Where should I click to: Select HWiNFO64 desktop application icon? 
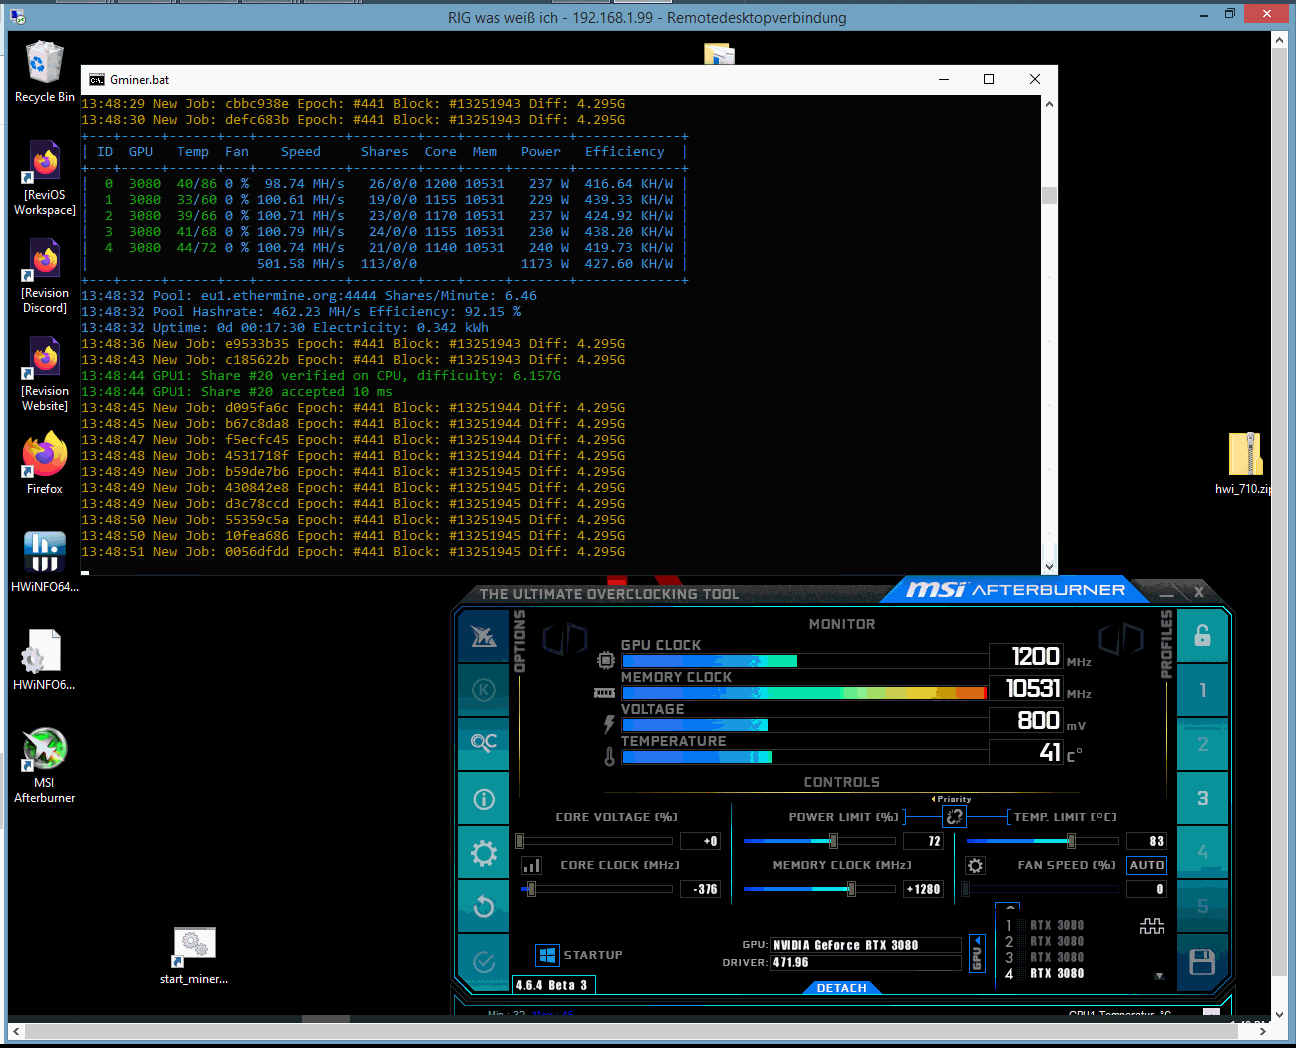(45, 561)
